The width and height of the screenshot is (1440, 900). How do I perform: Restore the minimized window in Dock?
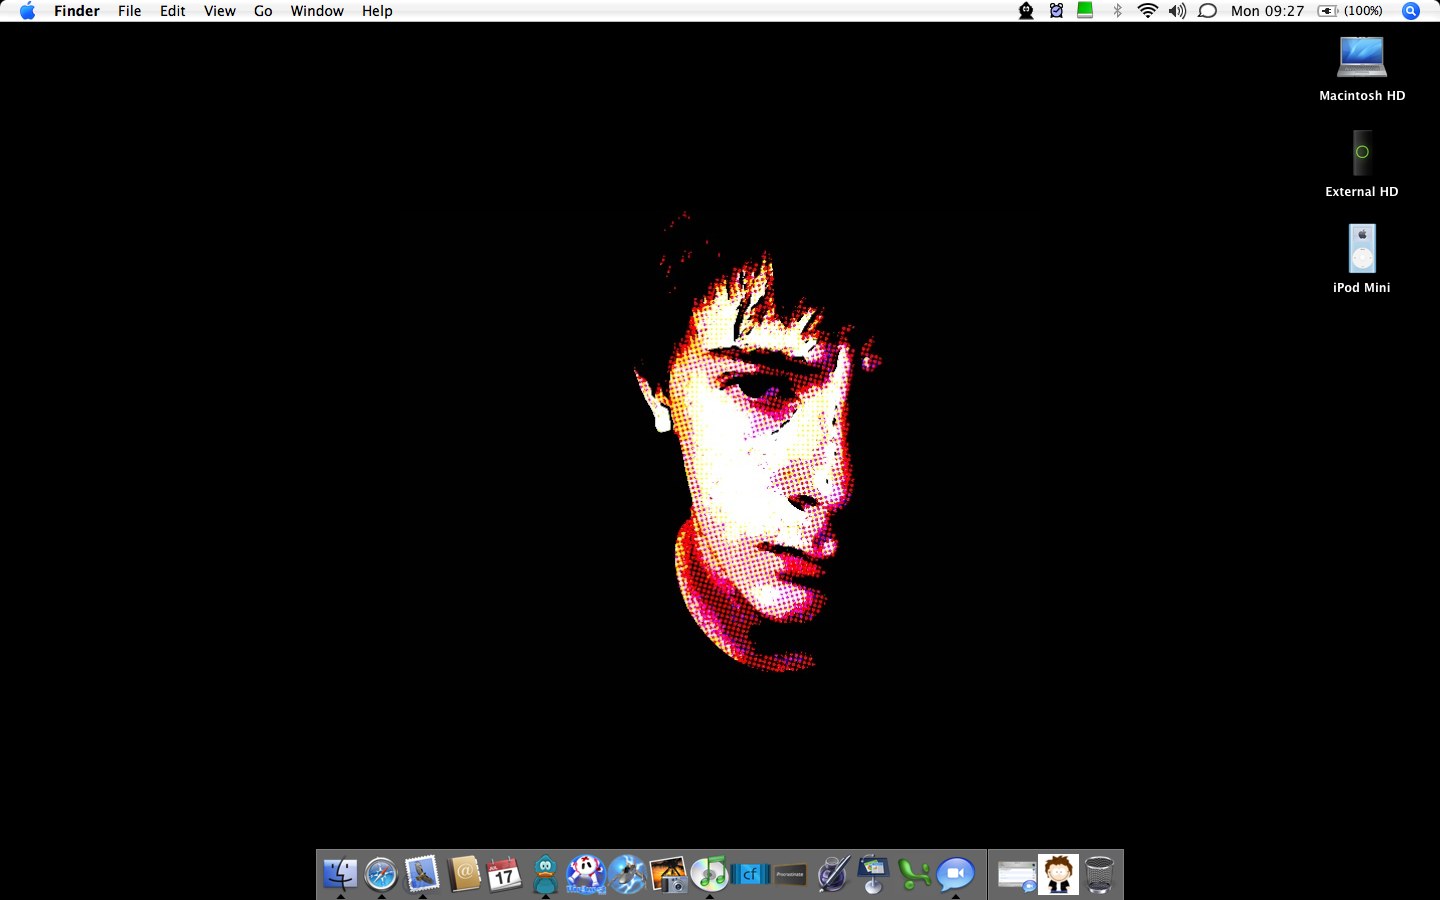pyautogui.click(x=1017, y=876)
